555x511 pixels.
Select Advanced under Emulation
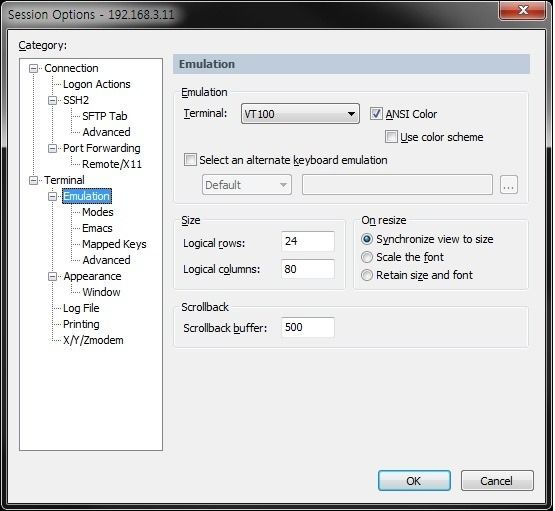[x=106, y=260]
